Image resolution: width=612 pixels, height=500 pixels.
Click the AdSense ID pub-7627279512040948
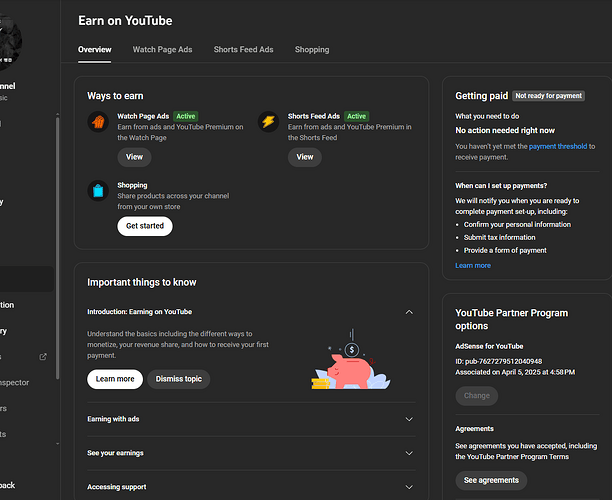coord(498,361)
